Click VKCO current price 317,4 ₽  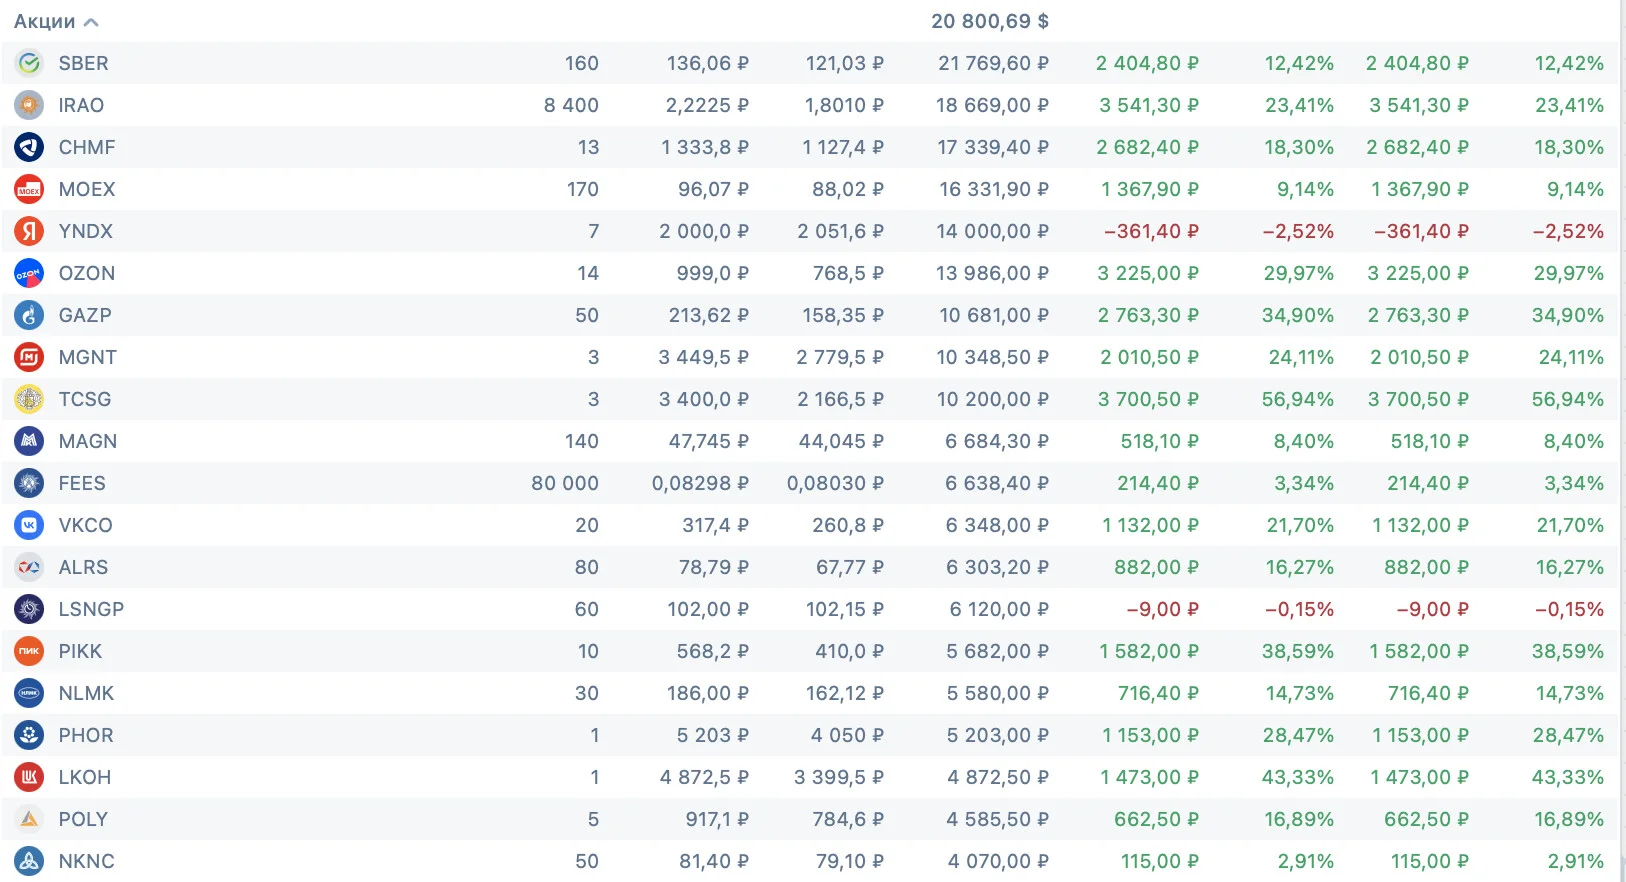716,525
